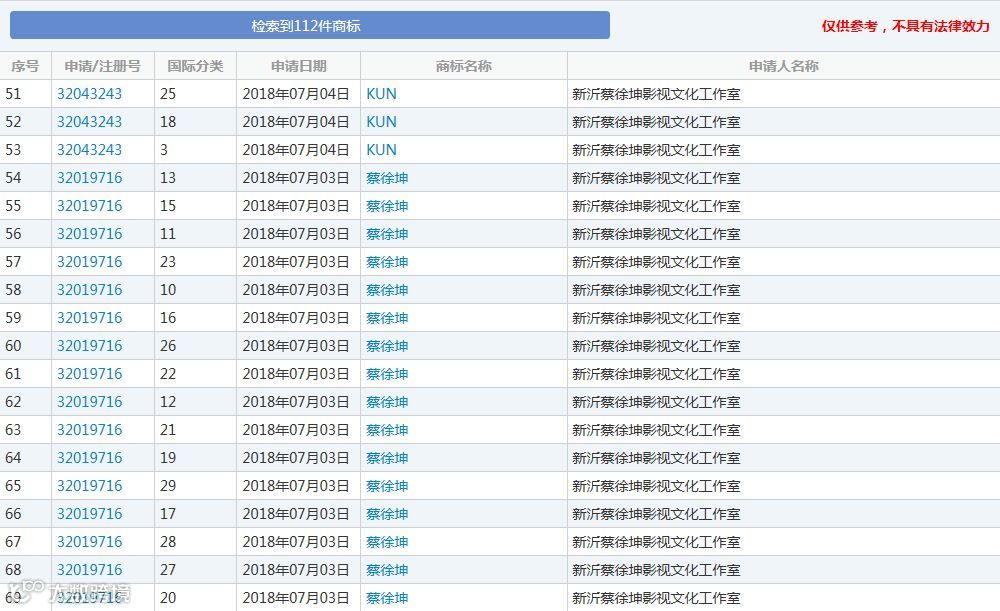Click the 商标名称 column header
This screenshot has width=1000, height=611.
(464, 66)
